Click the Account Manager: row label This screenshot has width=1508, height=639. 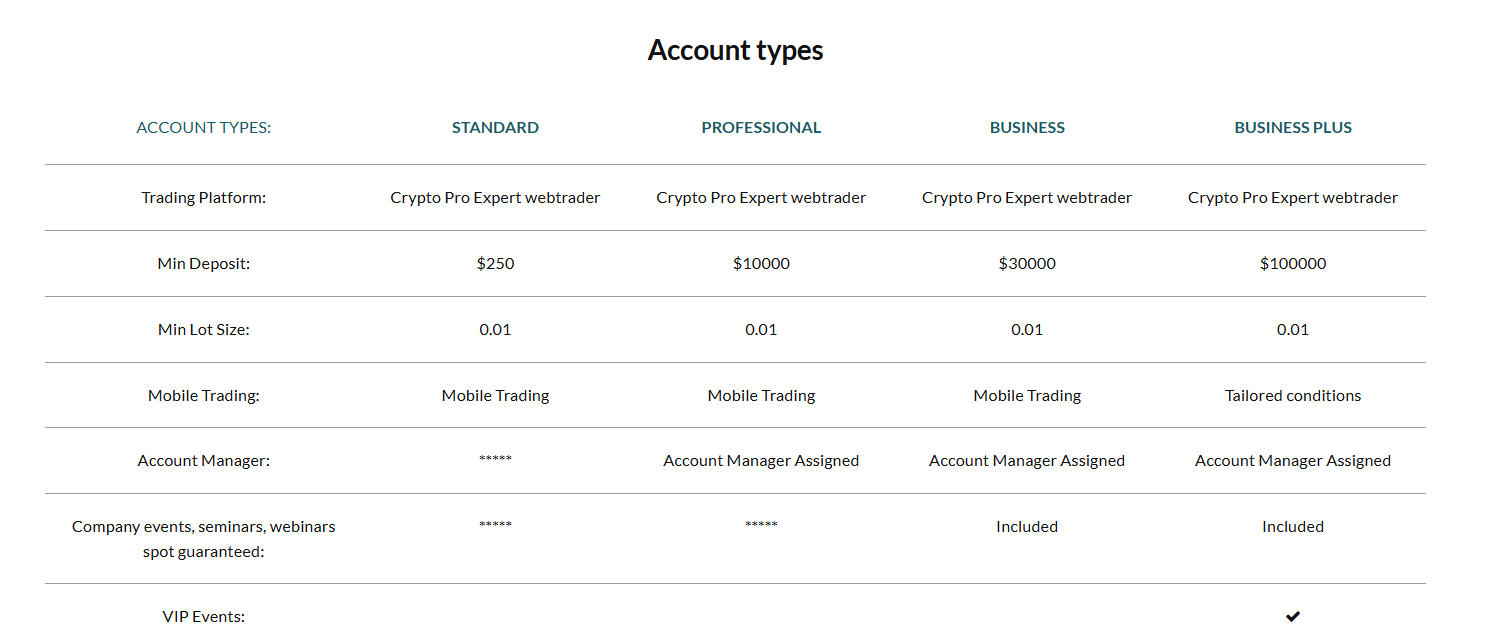click(204, 461)
